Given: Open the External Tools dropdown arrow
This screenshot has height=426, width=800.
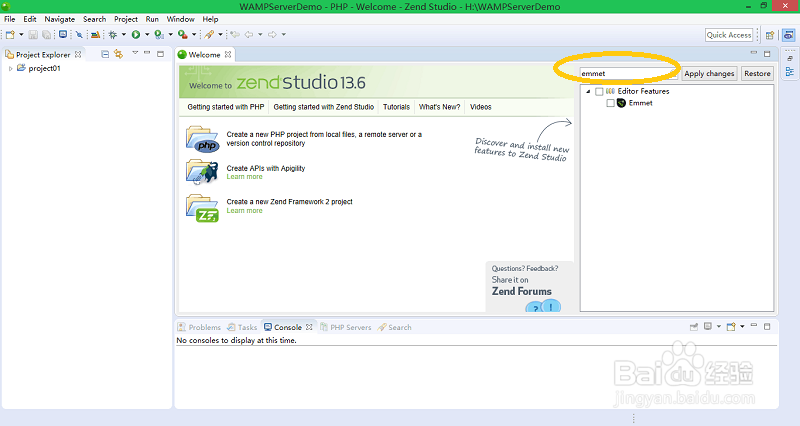Looking at the screenshot, I should 194,35.
